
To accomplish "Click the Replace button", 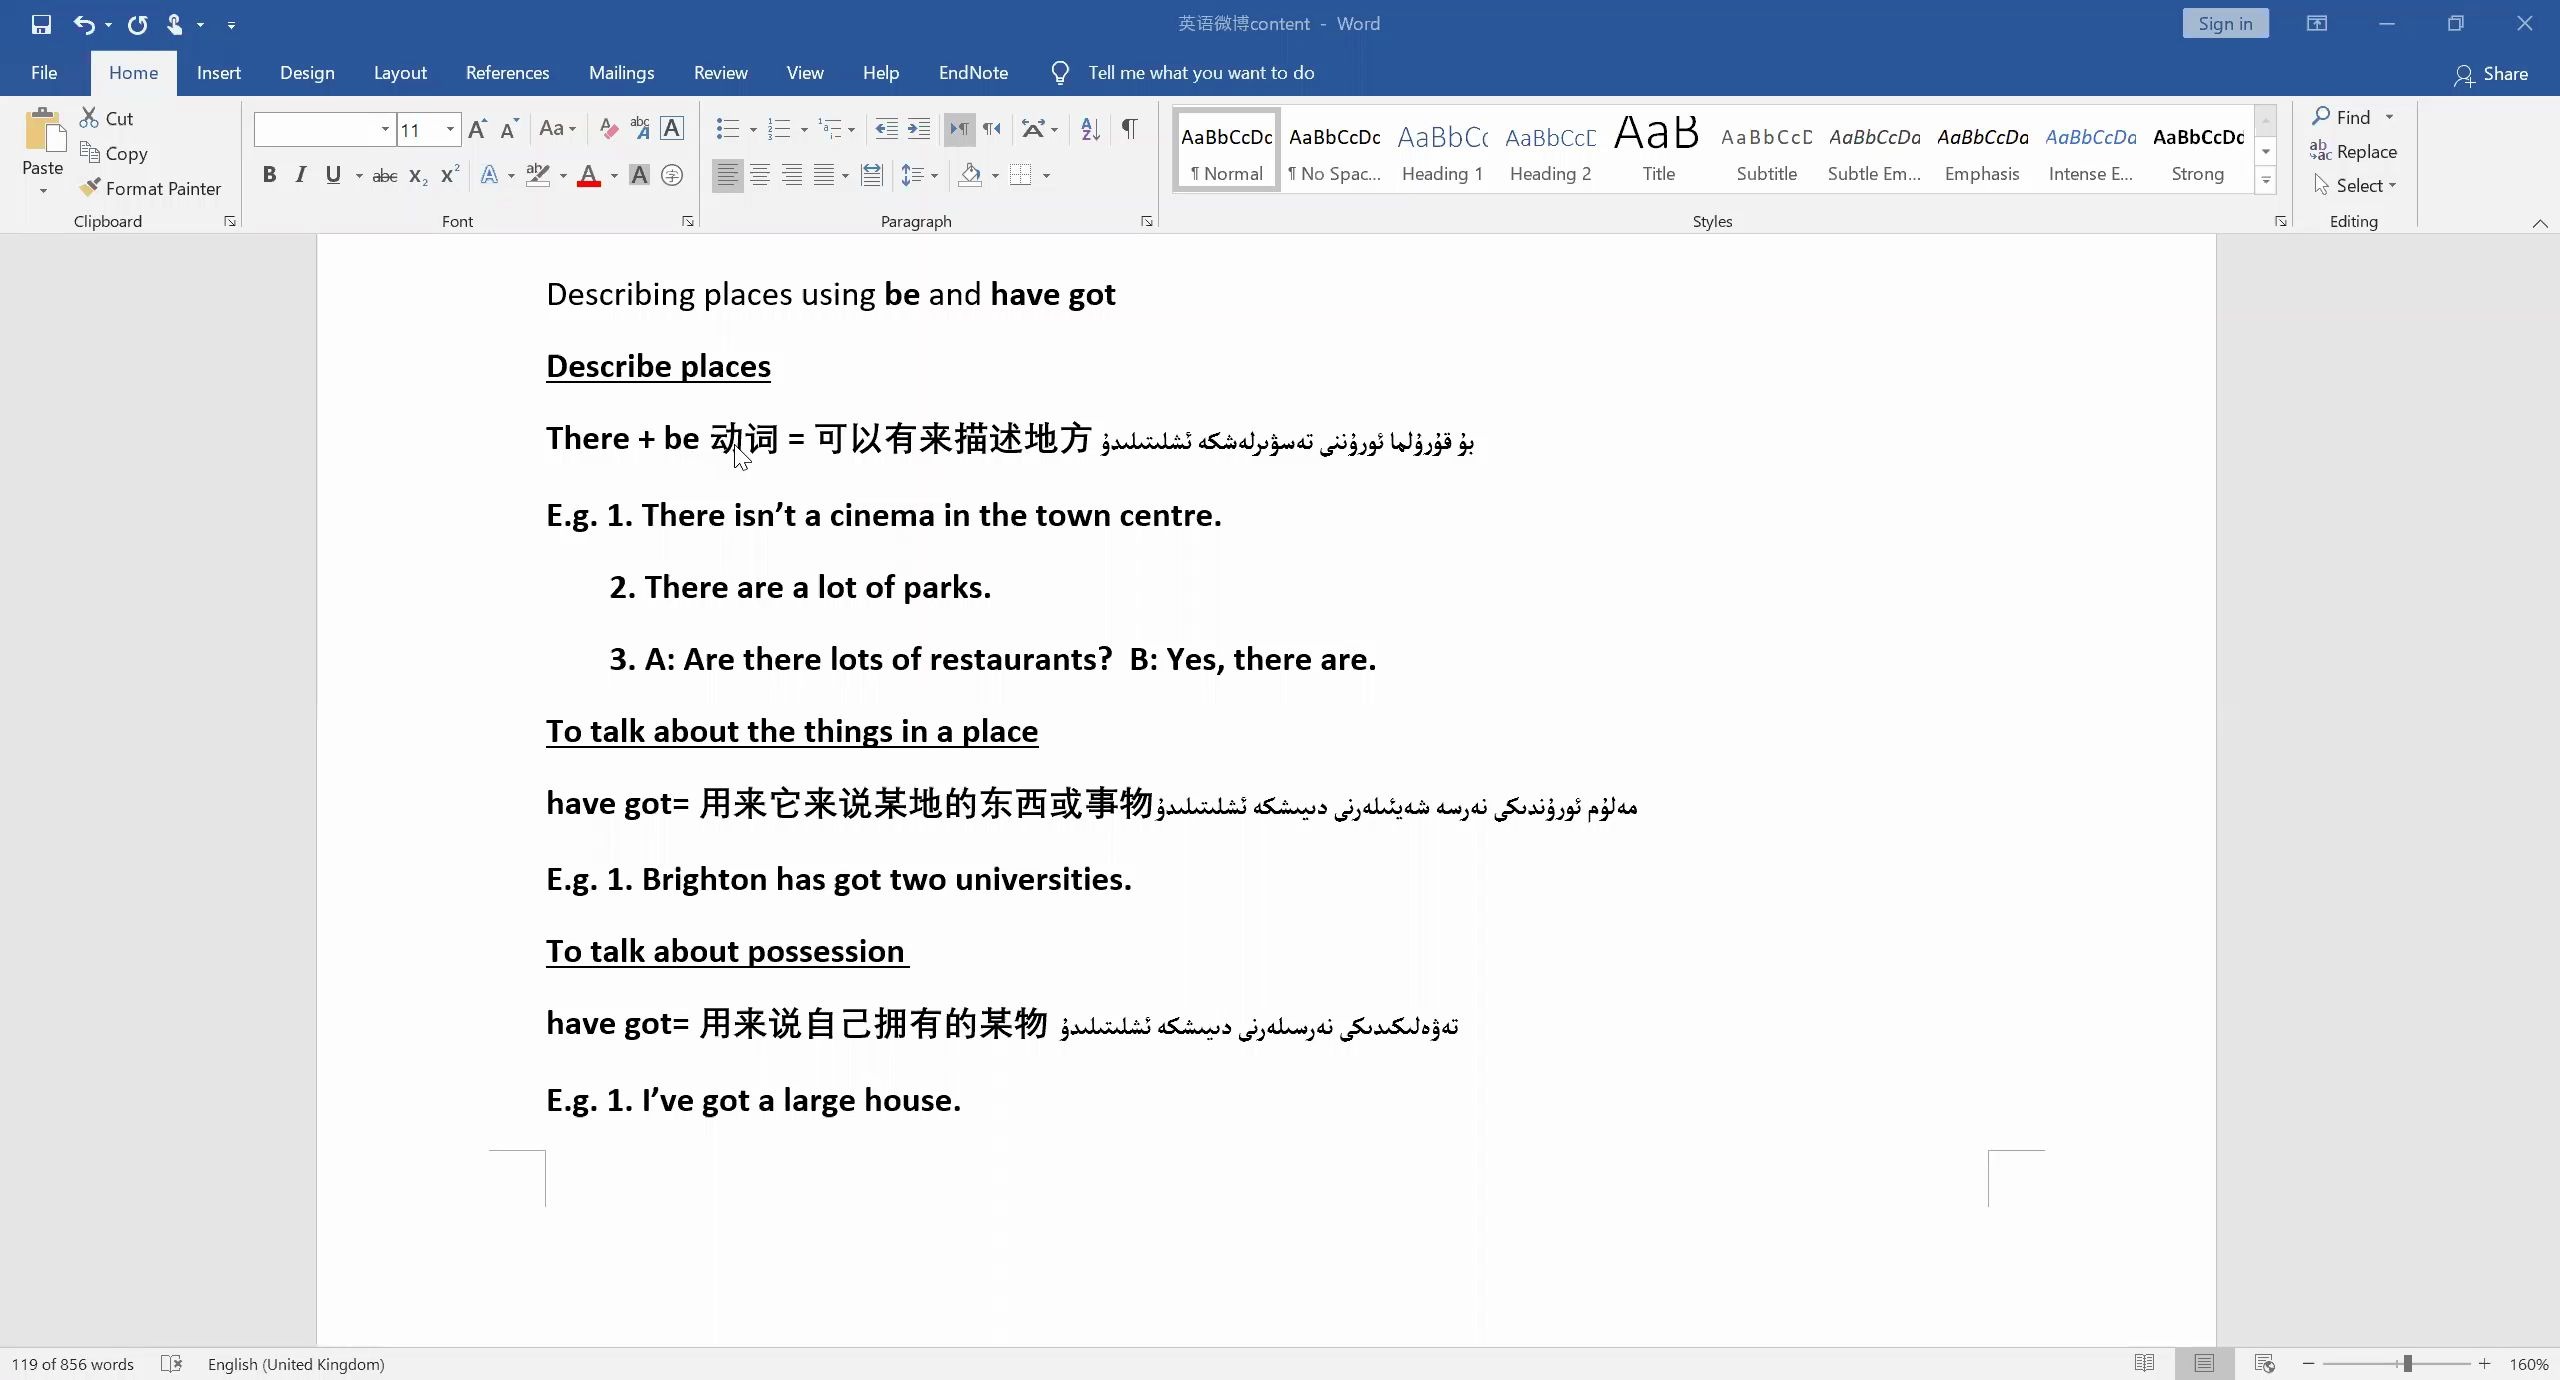I will [x=2354, y=151].
